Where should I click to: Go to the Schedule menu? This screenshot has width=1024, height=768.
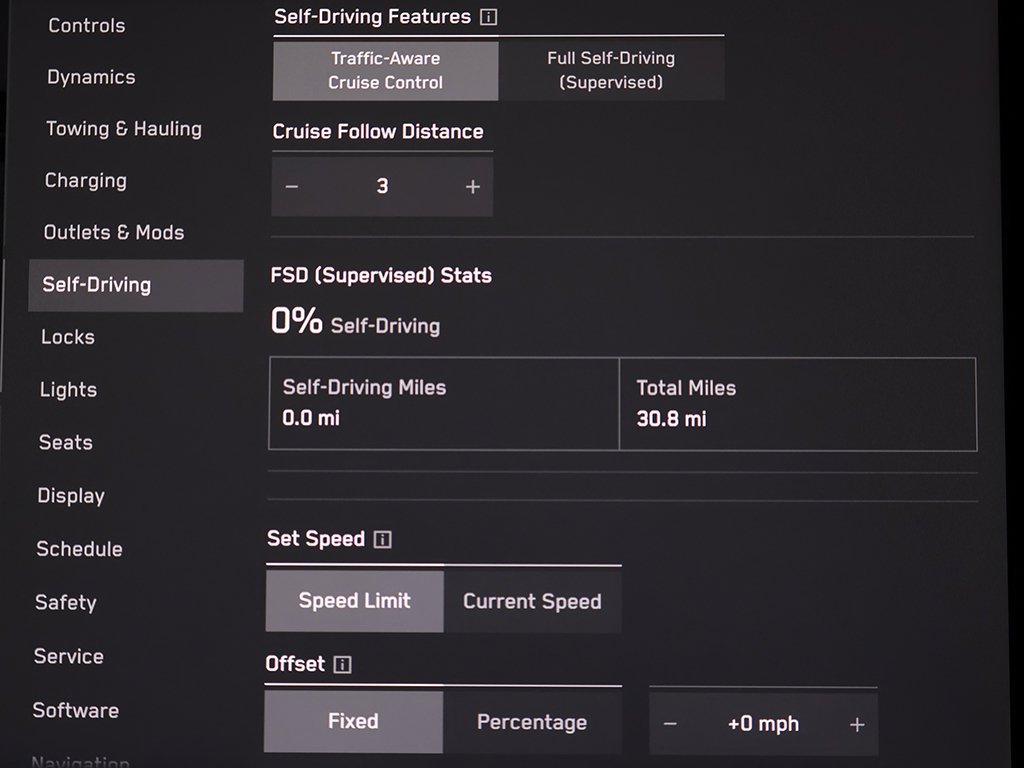click(79, 549)
